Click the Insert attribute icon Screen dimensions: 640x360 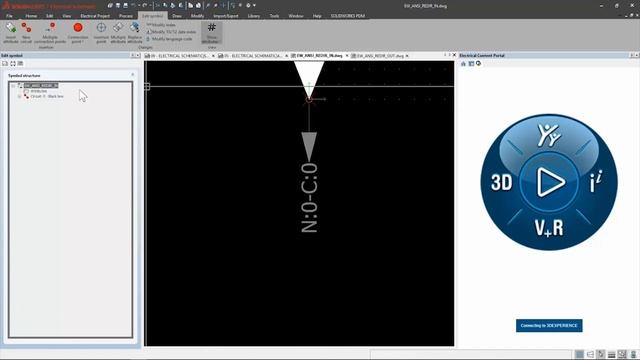click(11, 28)
